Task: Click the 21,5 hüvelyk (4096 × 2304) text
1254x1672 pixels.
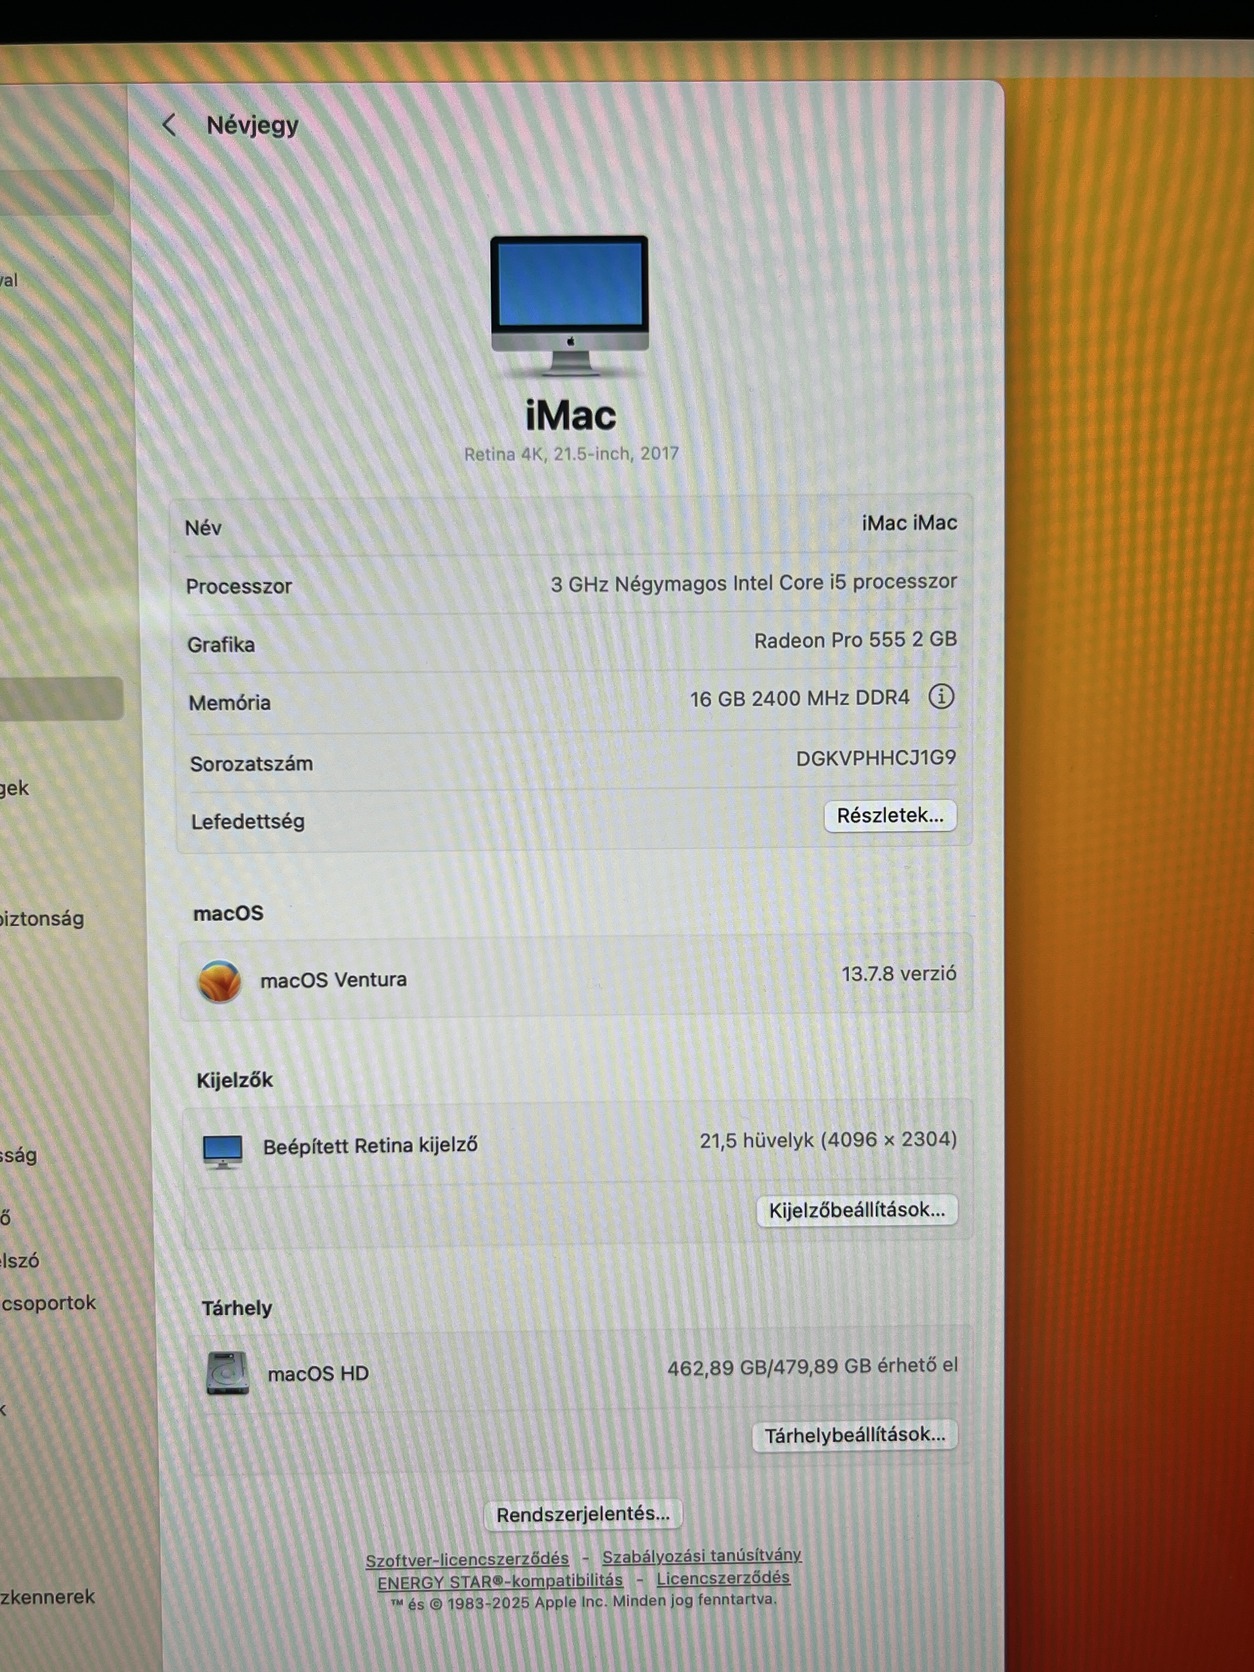Action: point(828,1139)
